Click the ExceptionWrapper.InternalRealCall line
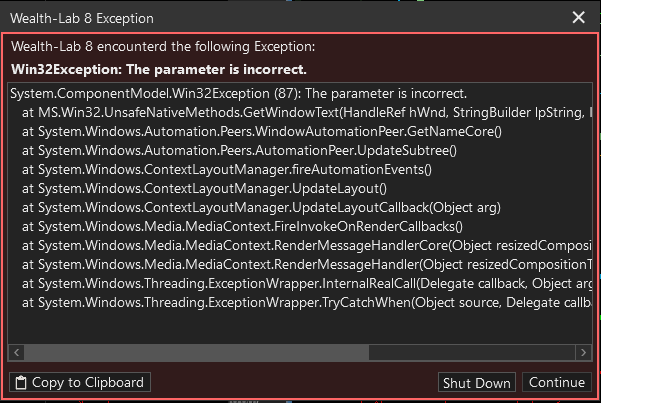 [x=307, y=284]
